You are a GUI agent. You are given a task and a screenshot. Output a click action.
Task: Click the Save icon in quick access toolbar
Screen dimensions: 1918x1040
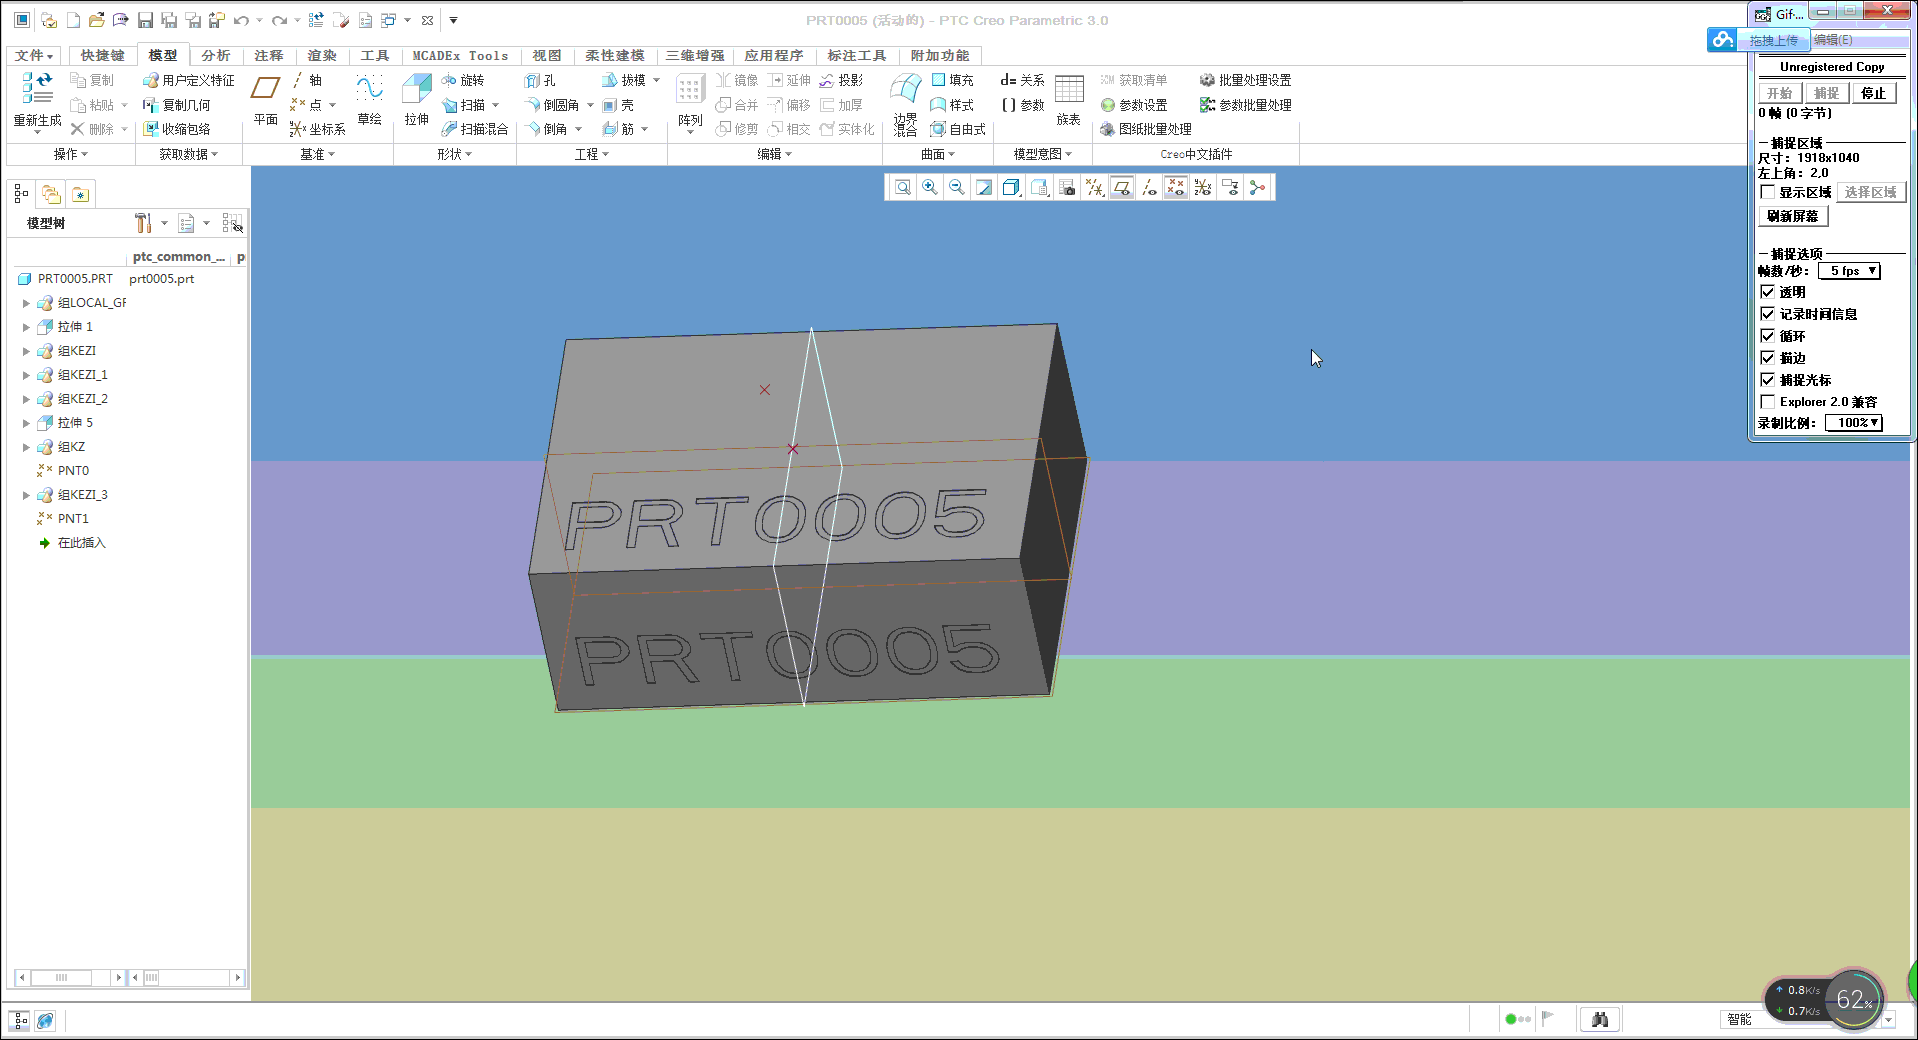point(145,20)
